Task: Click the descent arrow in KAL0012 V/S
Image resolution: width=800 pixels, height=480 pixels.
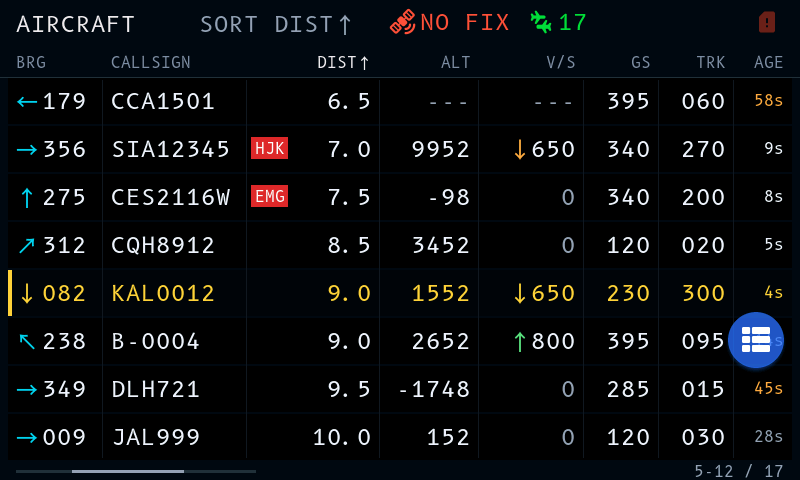Action: [x=520, y=294]
